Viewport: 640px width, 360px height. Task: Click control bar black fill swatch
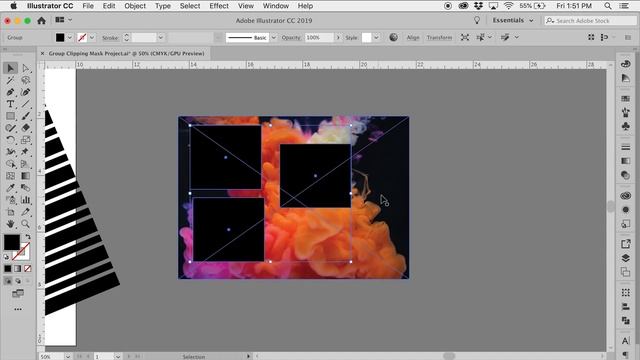click(x=60, y=38)
